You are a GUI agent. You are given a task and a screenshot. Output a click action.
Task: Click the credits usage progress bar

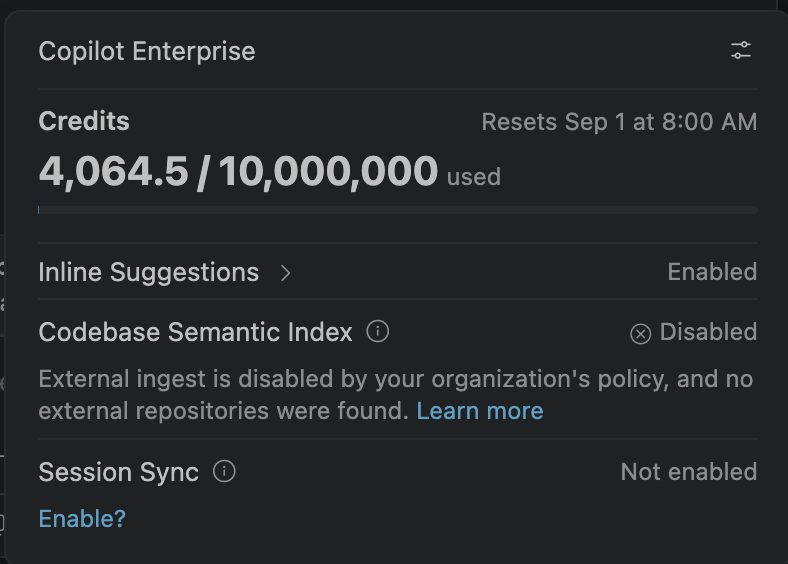tap(398, 210)
